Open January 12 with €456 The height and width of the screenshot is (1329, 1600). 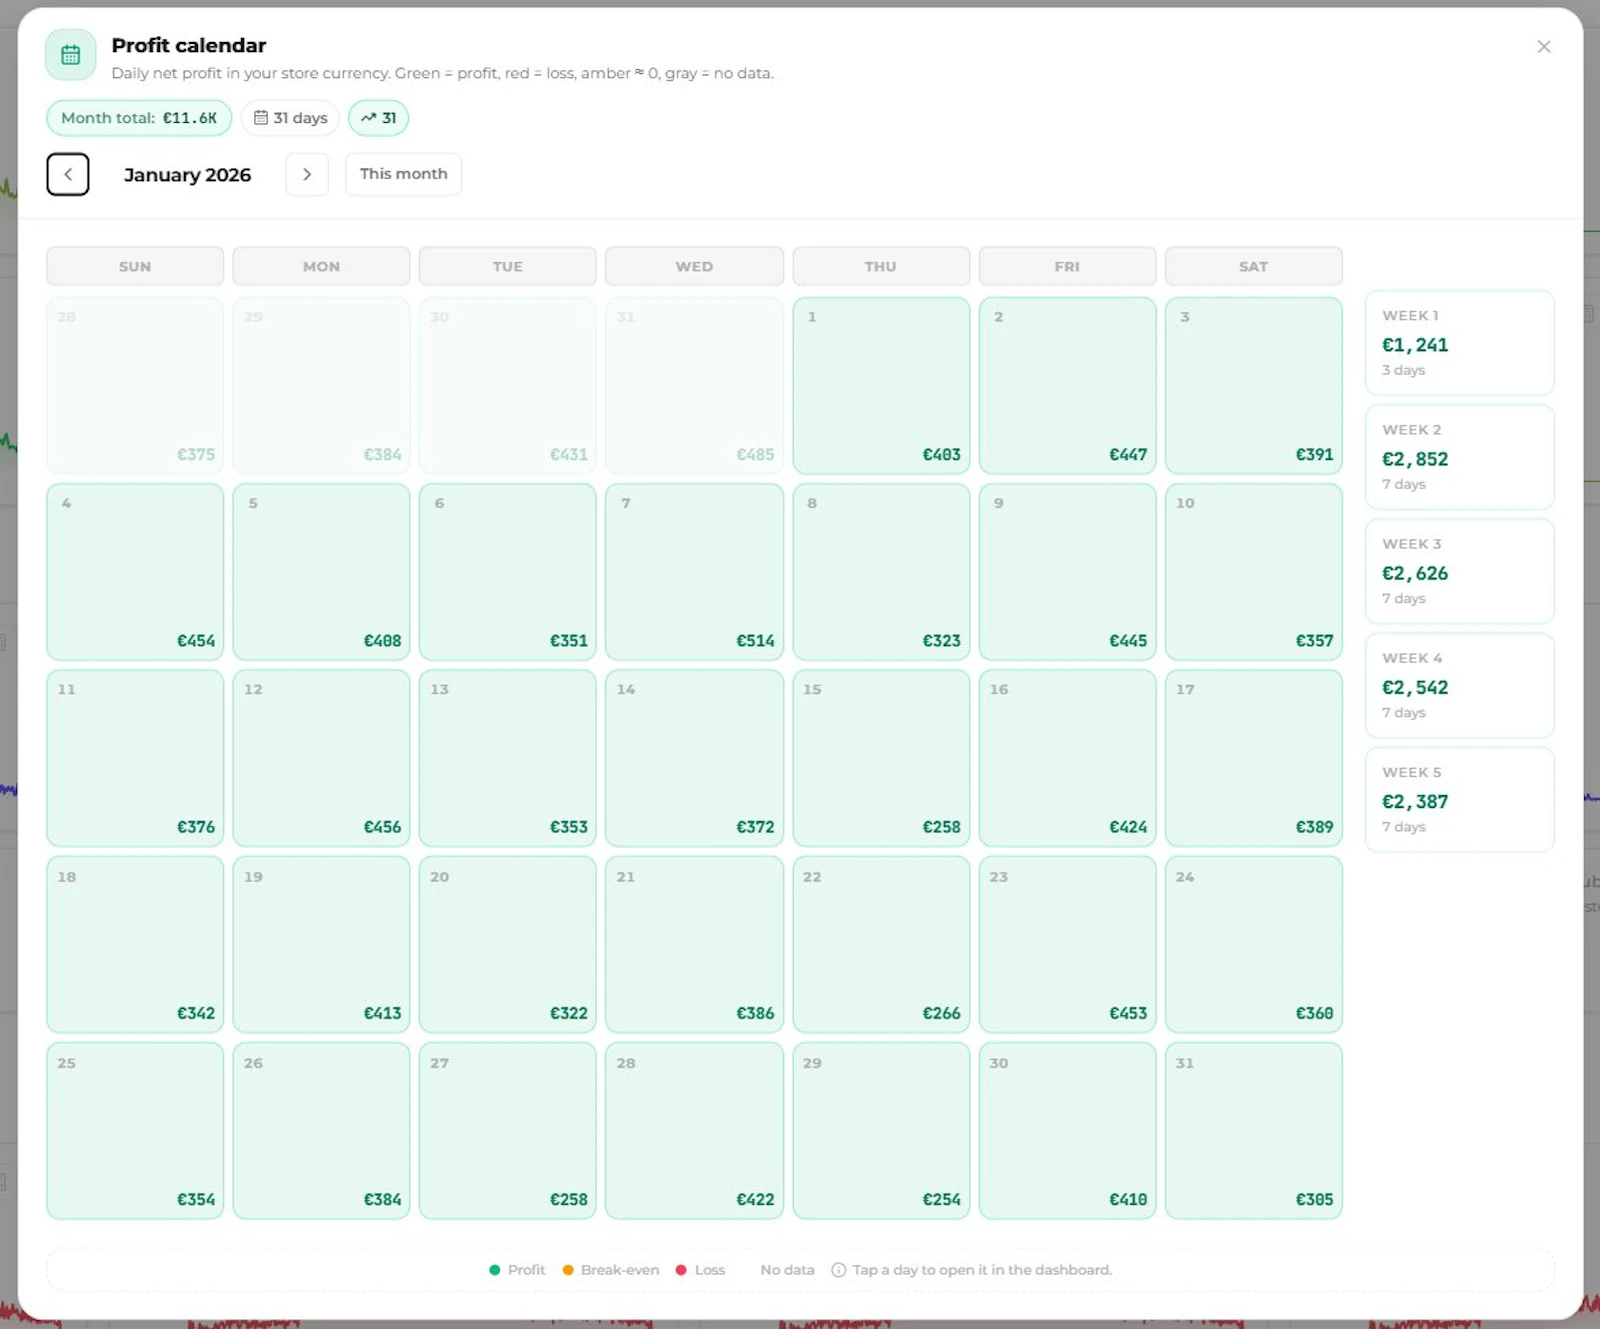tap(321, 758)
